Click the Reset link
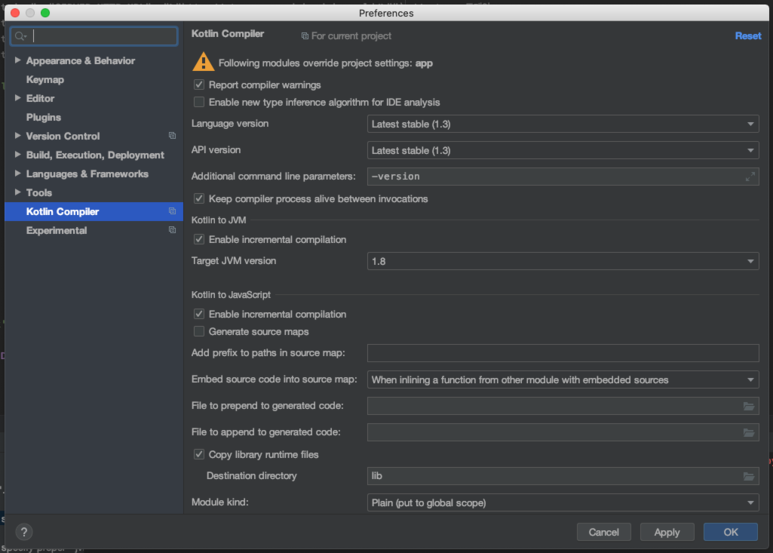This screenshot has height=553, width=773. pos(748,36)
